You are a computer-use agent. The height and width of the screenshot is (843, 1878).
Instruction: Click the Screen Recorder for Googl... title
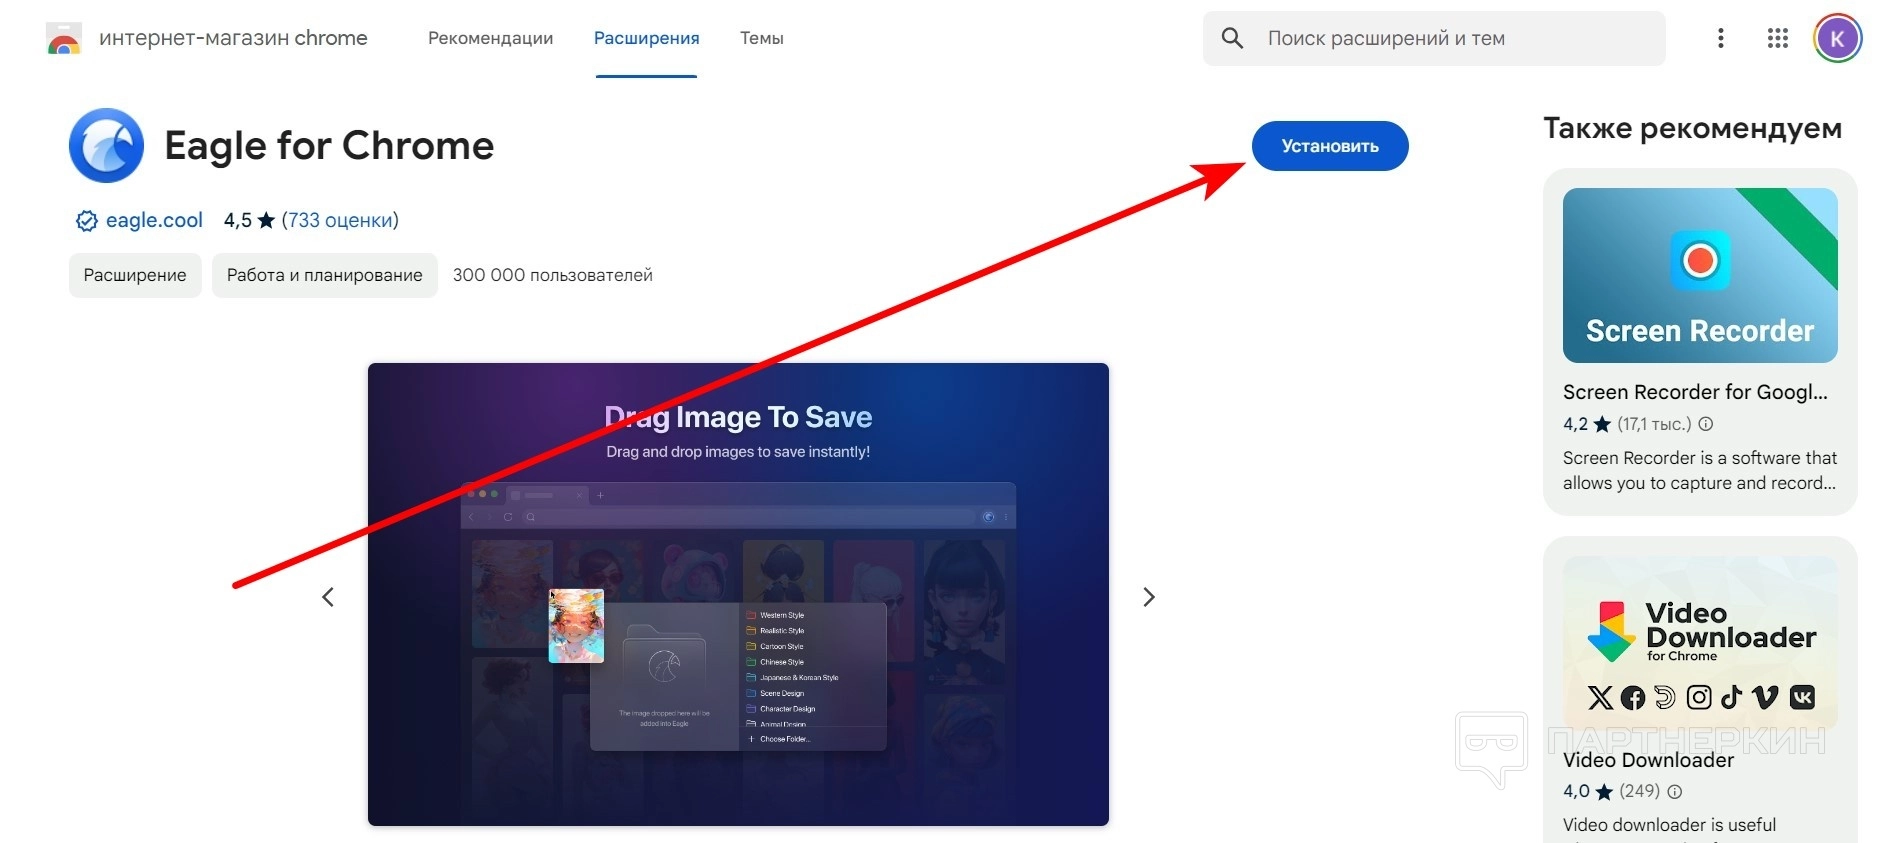click(1695, 392)
